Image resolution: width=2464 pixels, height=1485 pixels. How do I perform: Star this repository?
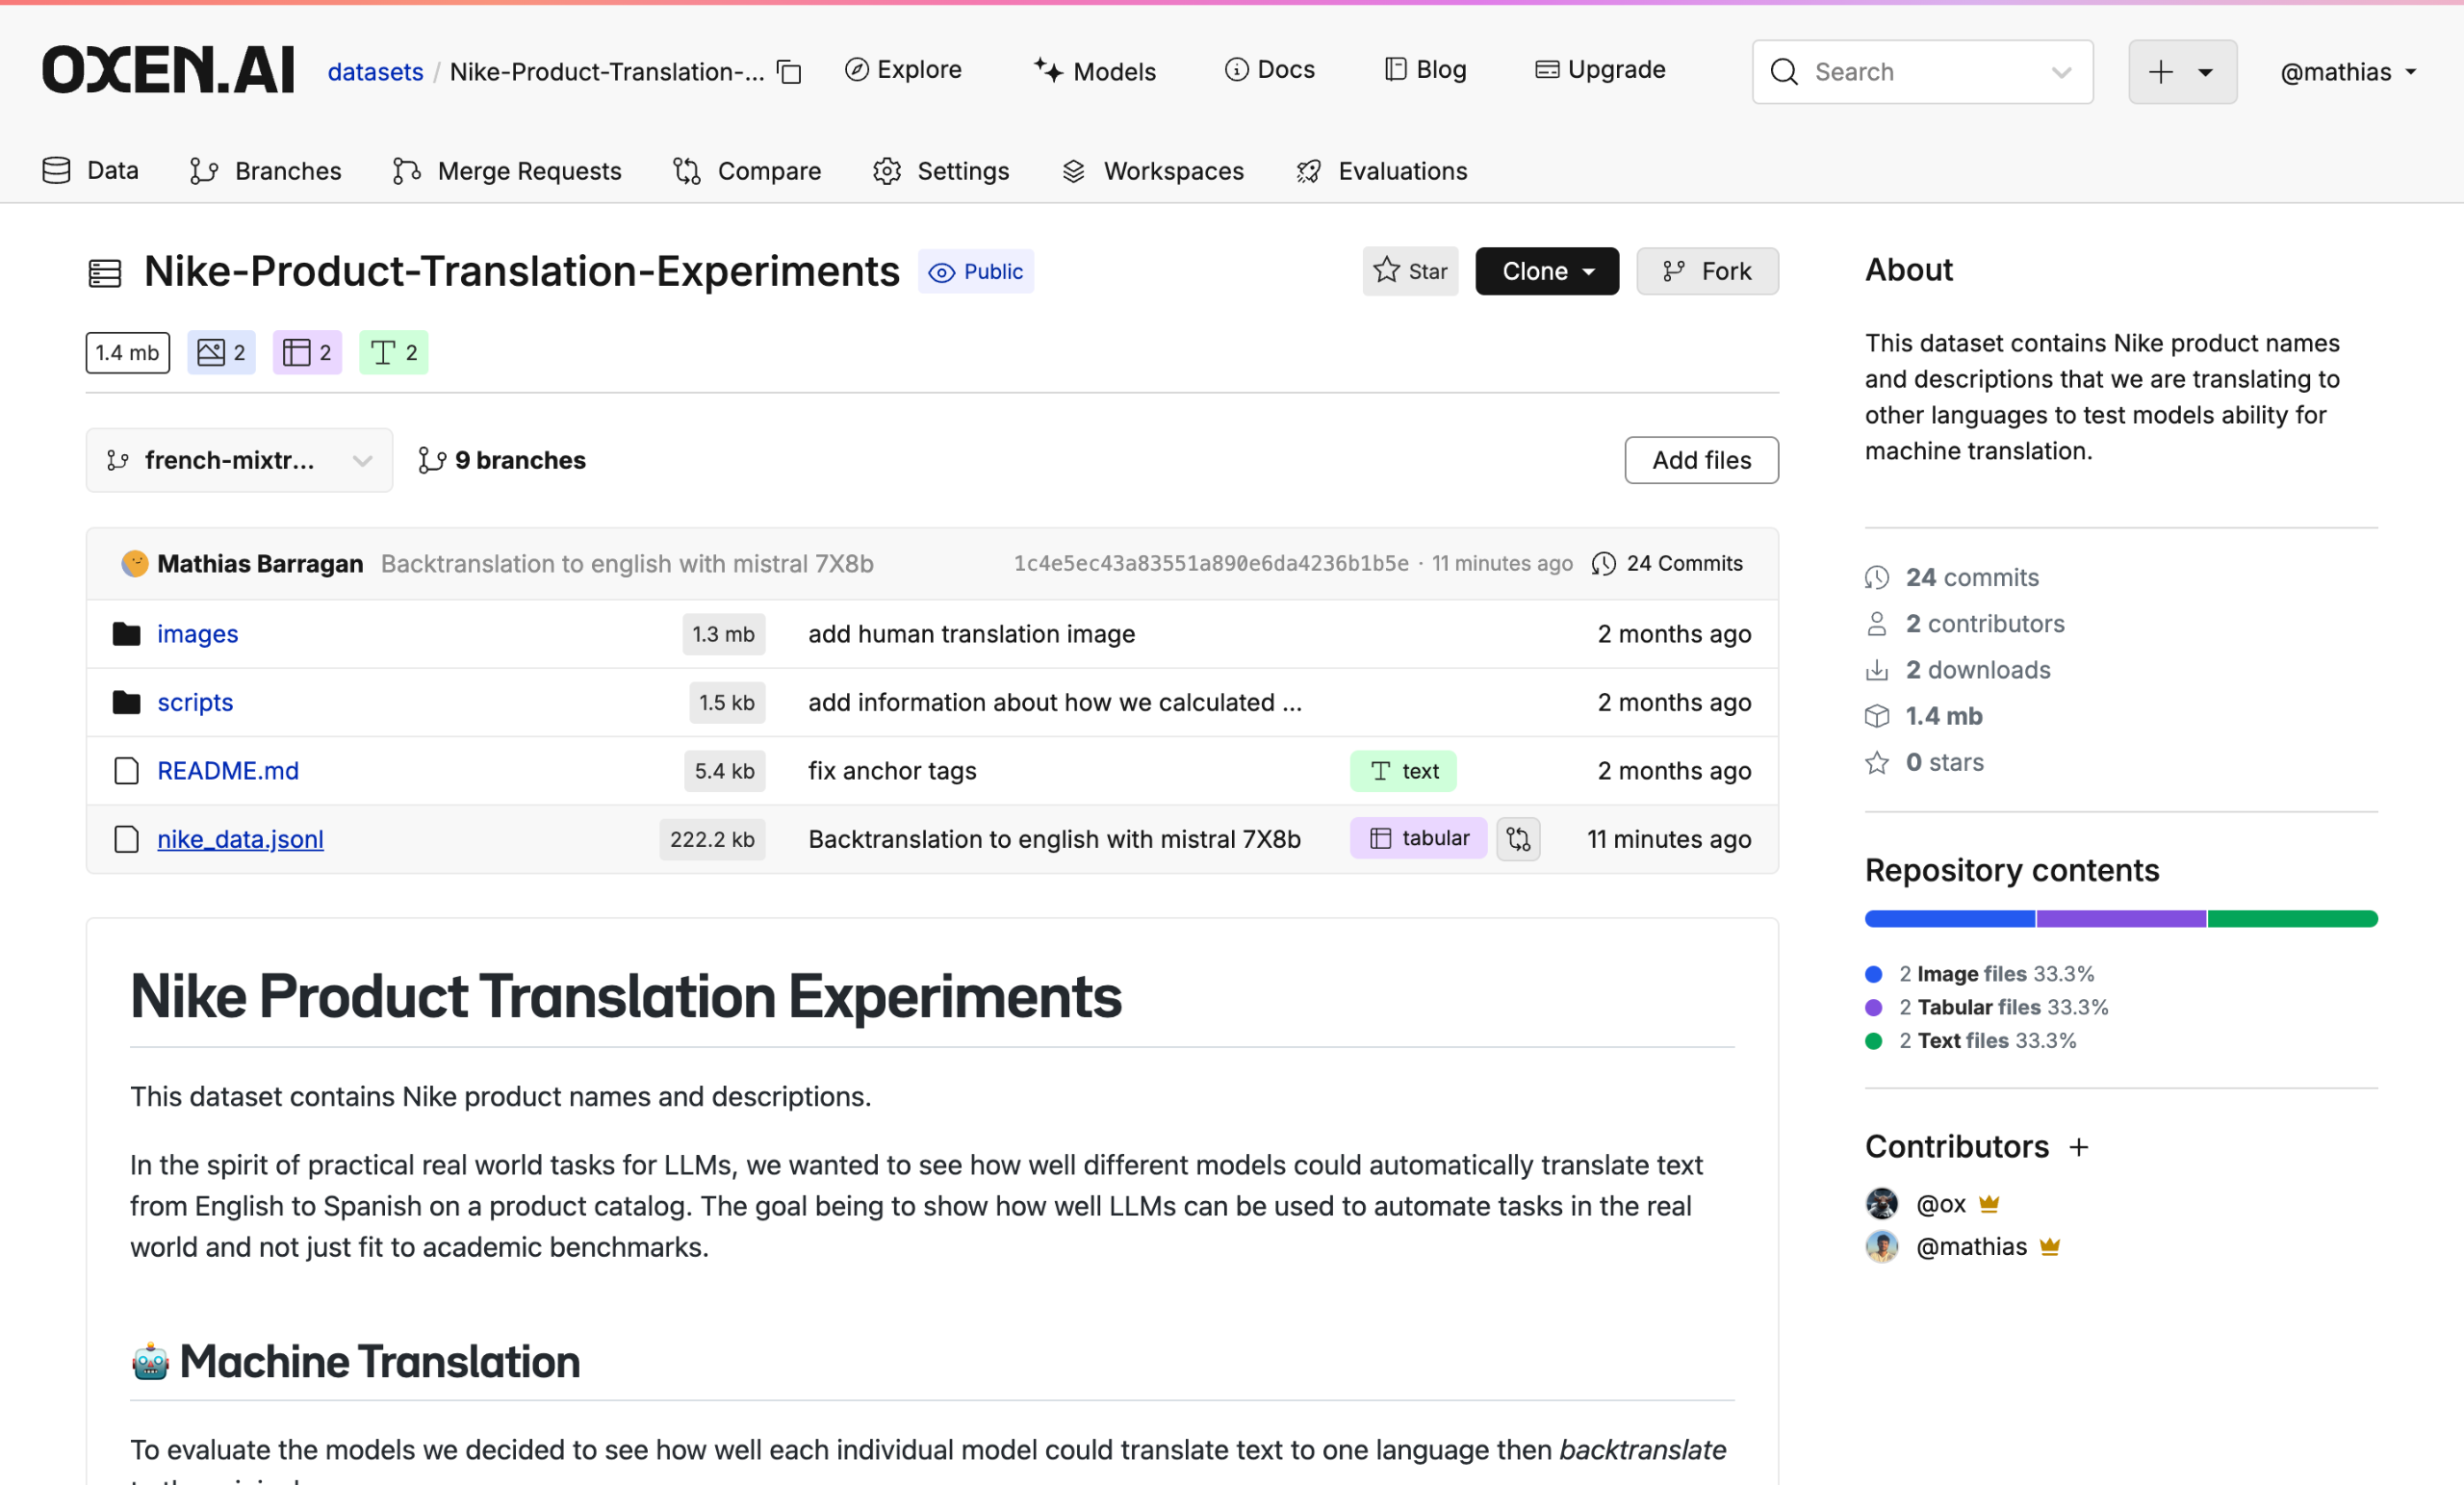1410,271
